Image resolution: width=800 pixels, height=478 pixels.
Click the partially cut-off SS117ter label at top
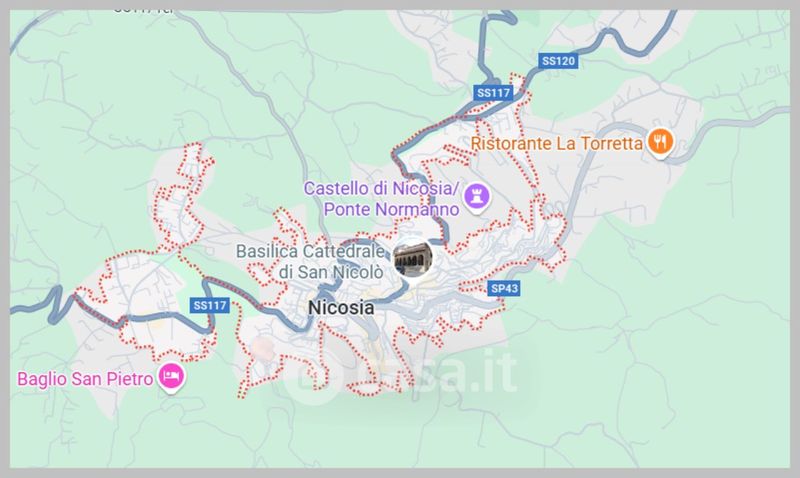coord(143,10)
